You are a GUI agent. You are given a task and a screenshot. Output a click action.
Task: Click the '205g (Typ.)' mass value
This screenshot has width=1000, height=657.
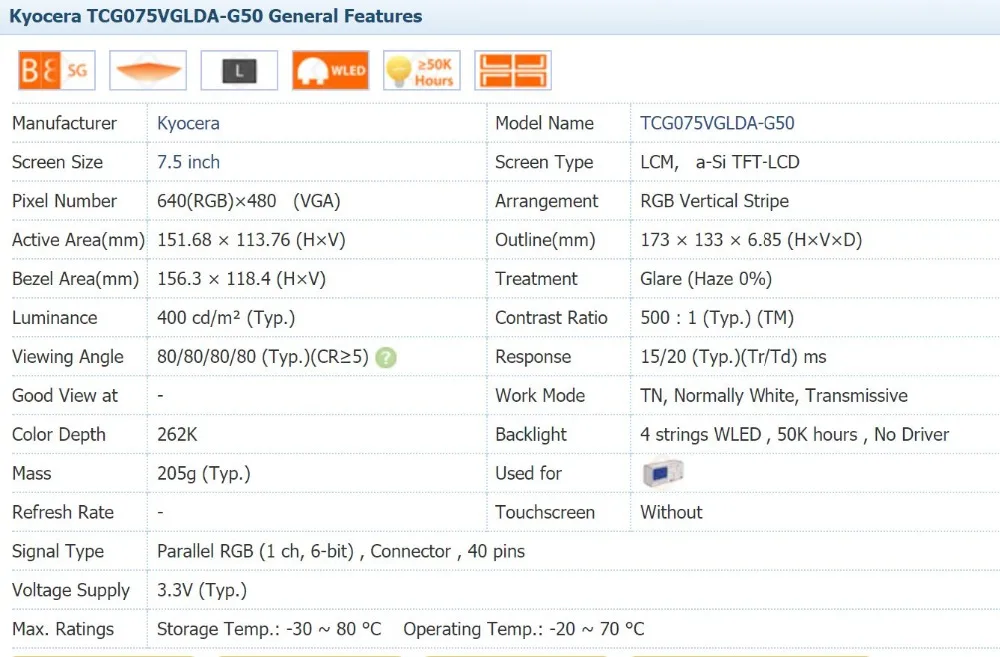pyautogui.click(x=204, y=473)
